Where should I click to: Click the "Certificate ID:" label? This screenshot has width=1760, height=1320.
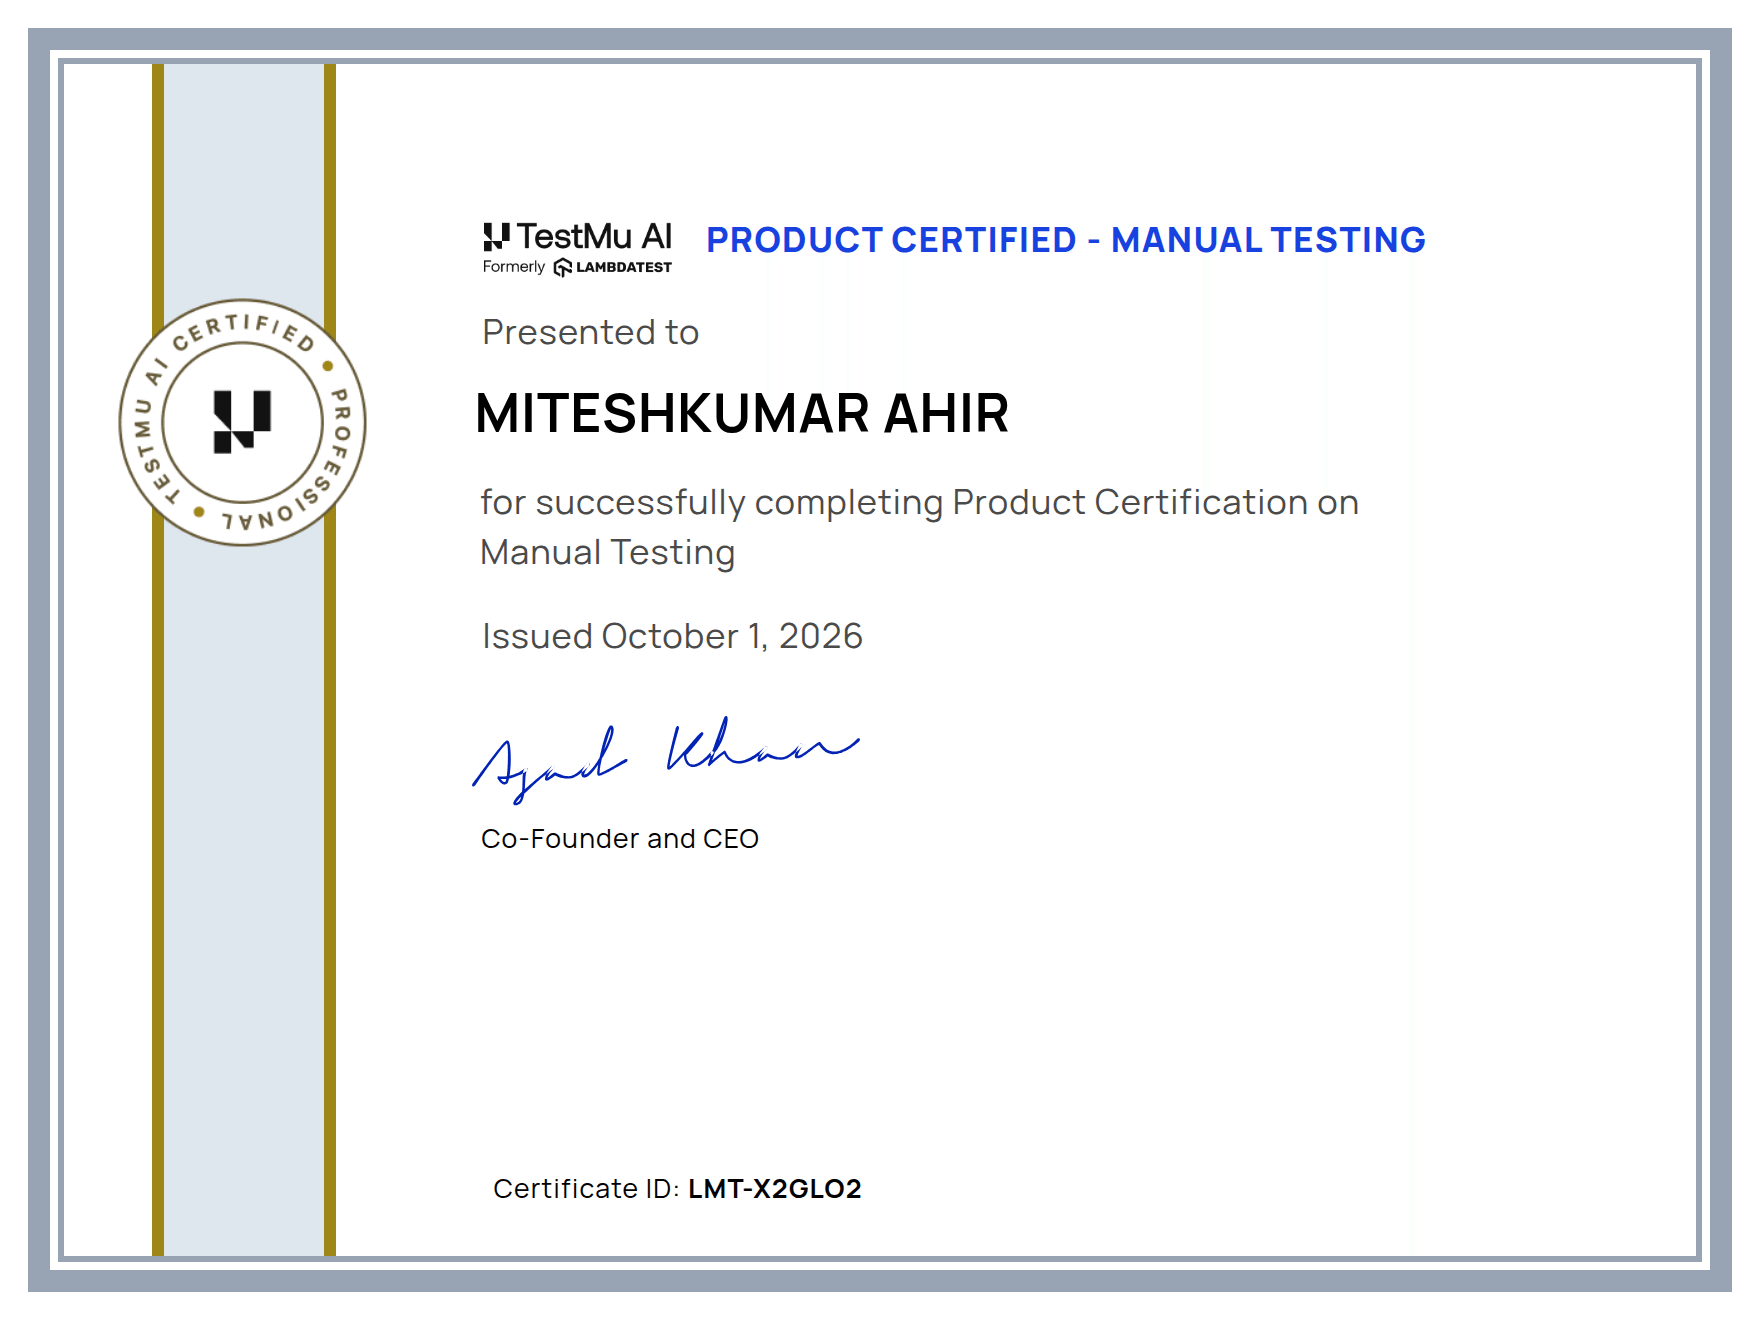[x=586, y=1188]
